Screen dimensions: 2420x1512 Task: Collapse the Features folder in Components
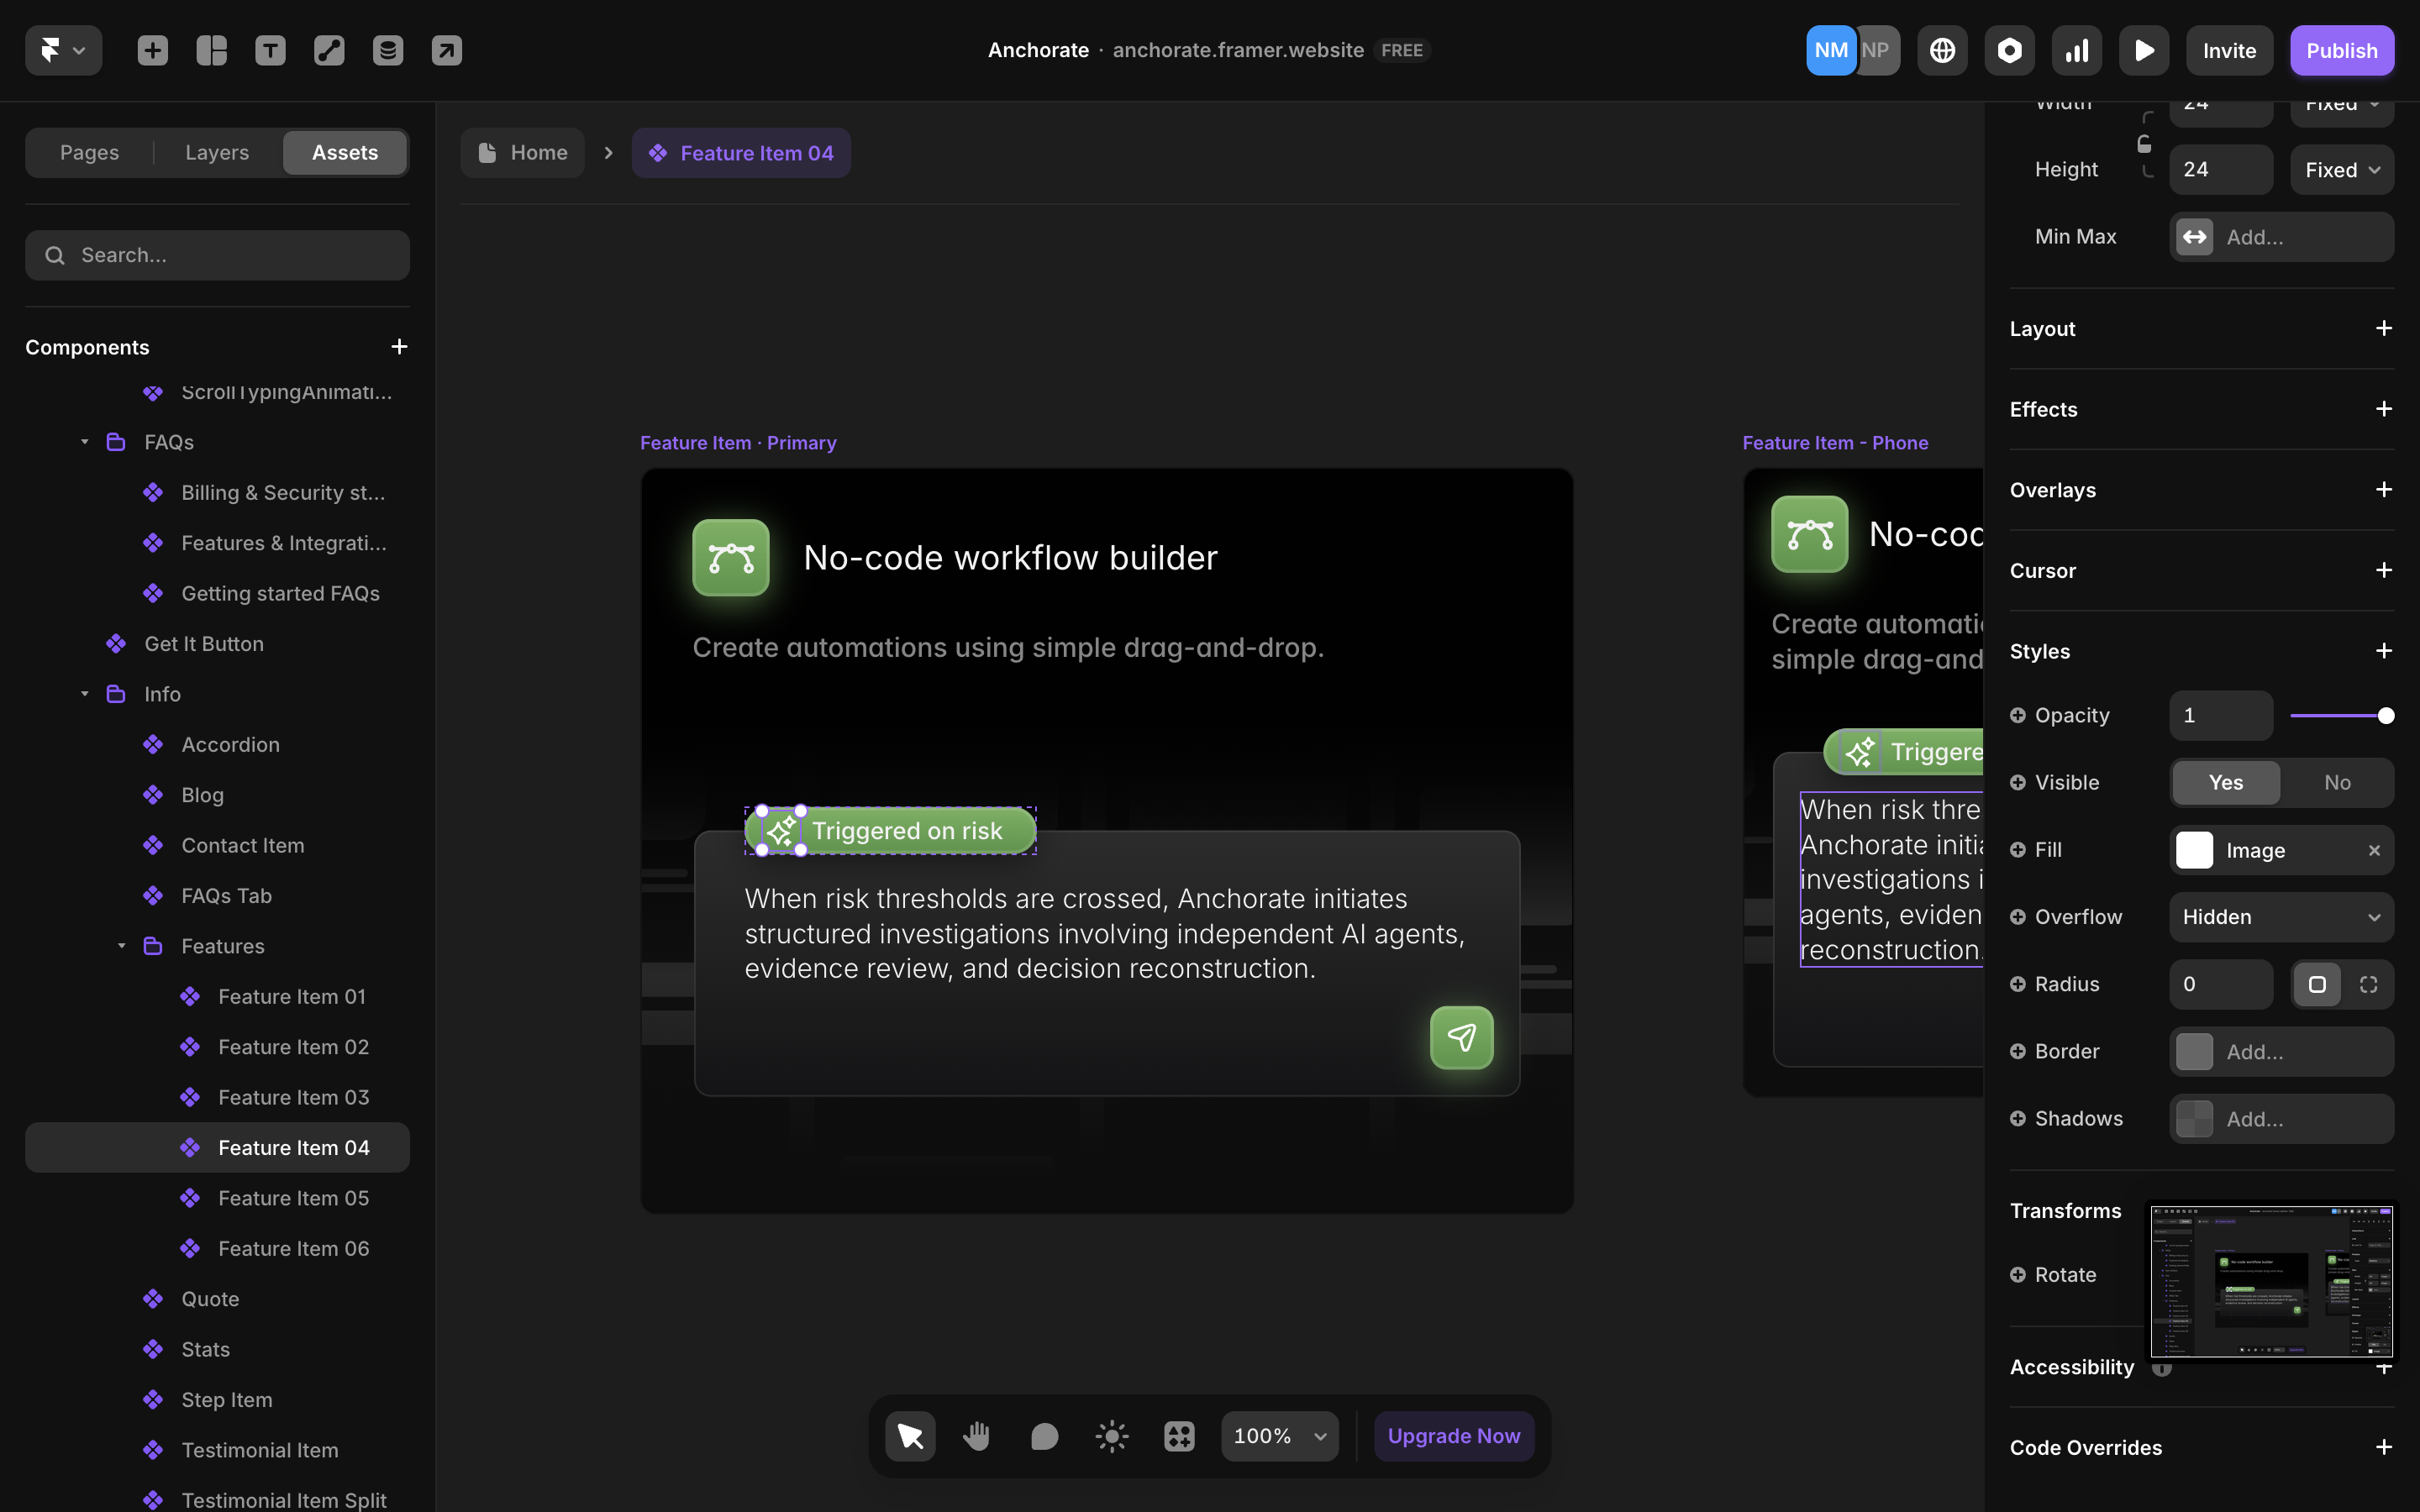[x=122, y=945]
